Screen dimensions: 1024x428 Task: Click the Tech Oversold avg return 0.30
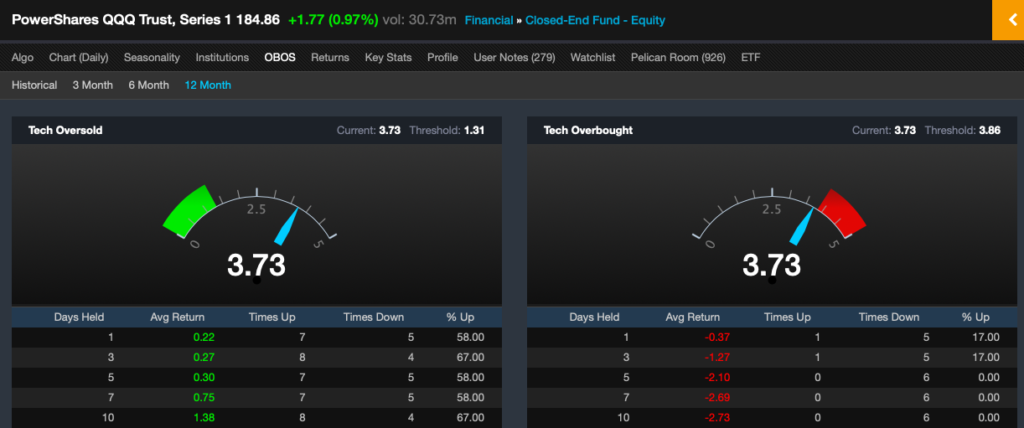[x=204, y=377]
